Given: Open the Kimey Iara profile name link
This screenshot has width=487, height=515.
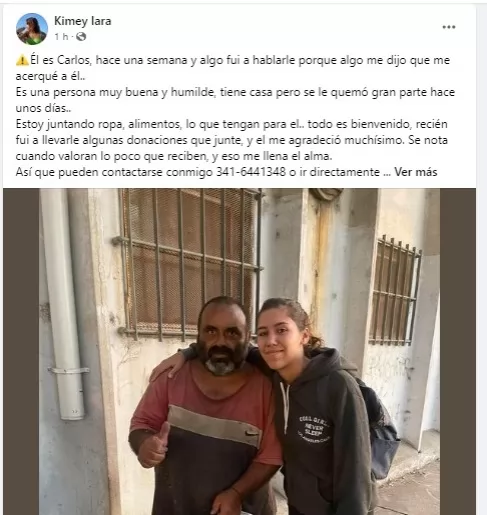Looking at the screenshot, I should tap(83, 21).
